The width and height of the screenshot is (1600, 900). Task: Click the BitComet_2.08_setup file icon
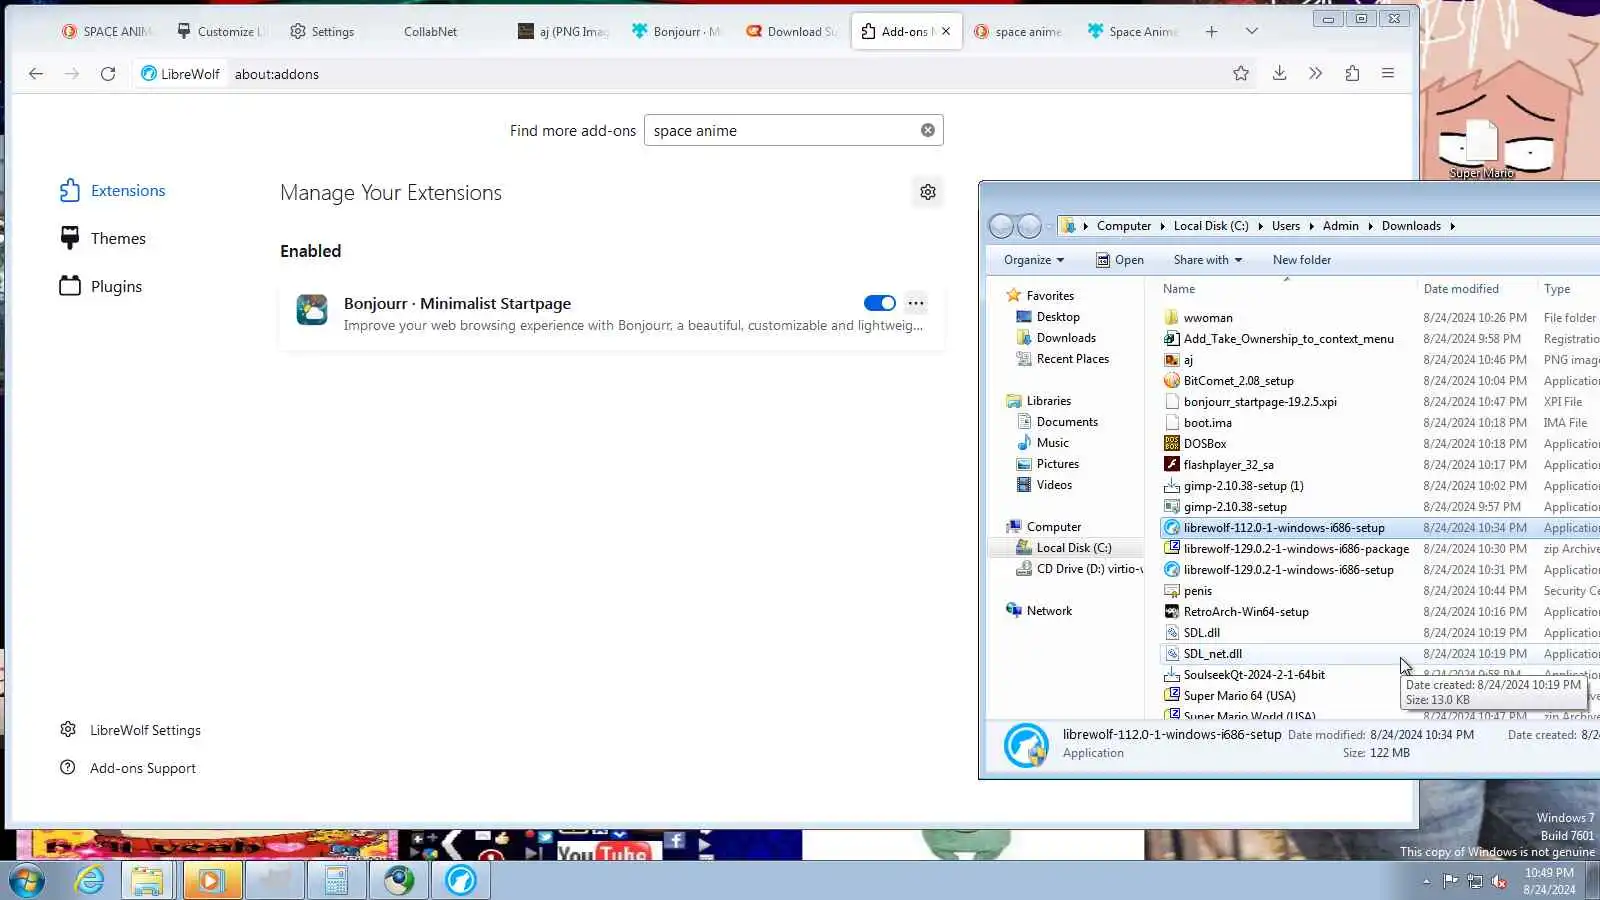(1172, 381)
